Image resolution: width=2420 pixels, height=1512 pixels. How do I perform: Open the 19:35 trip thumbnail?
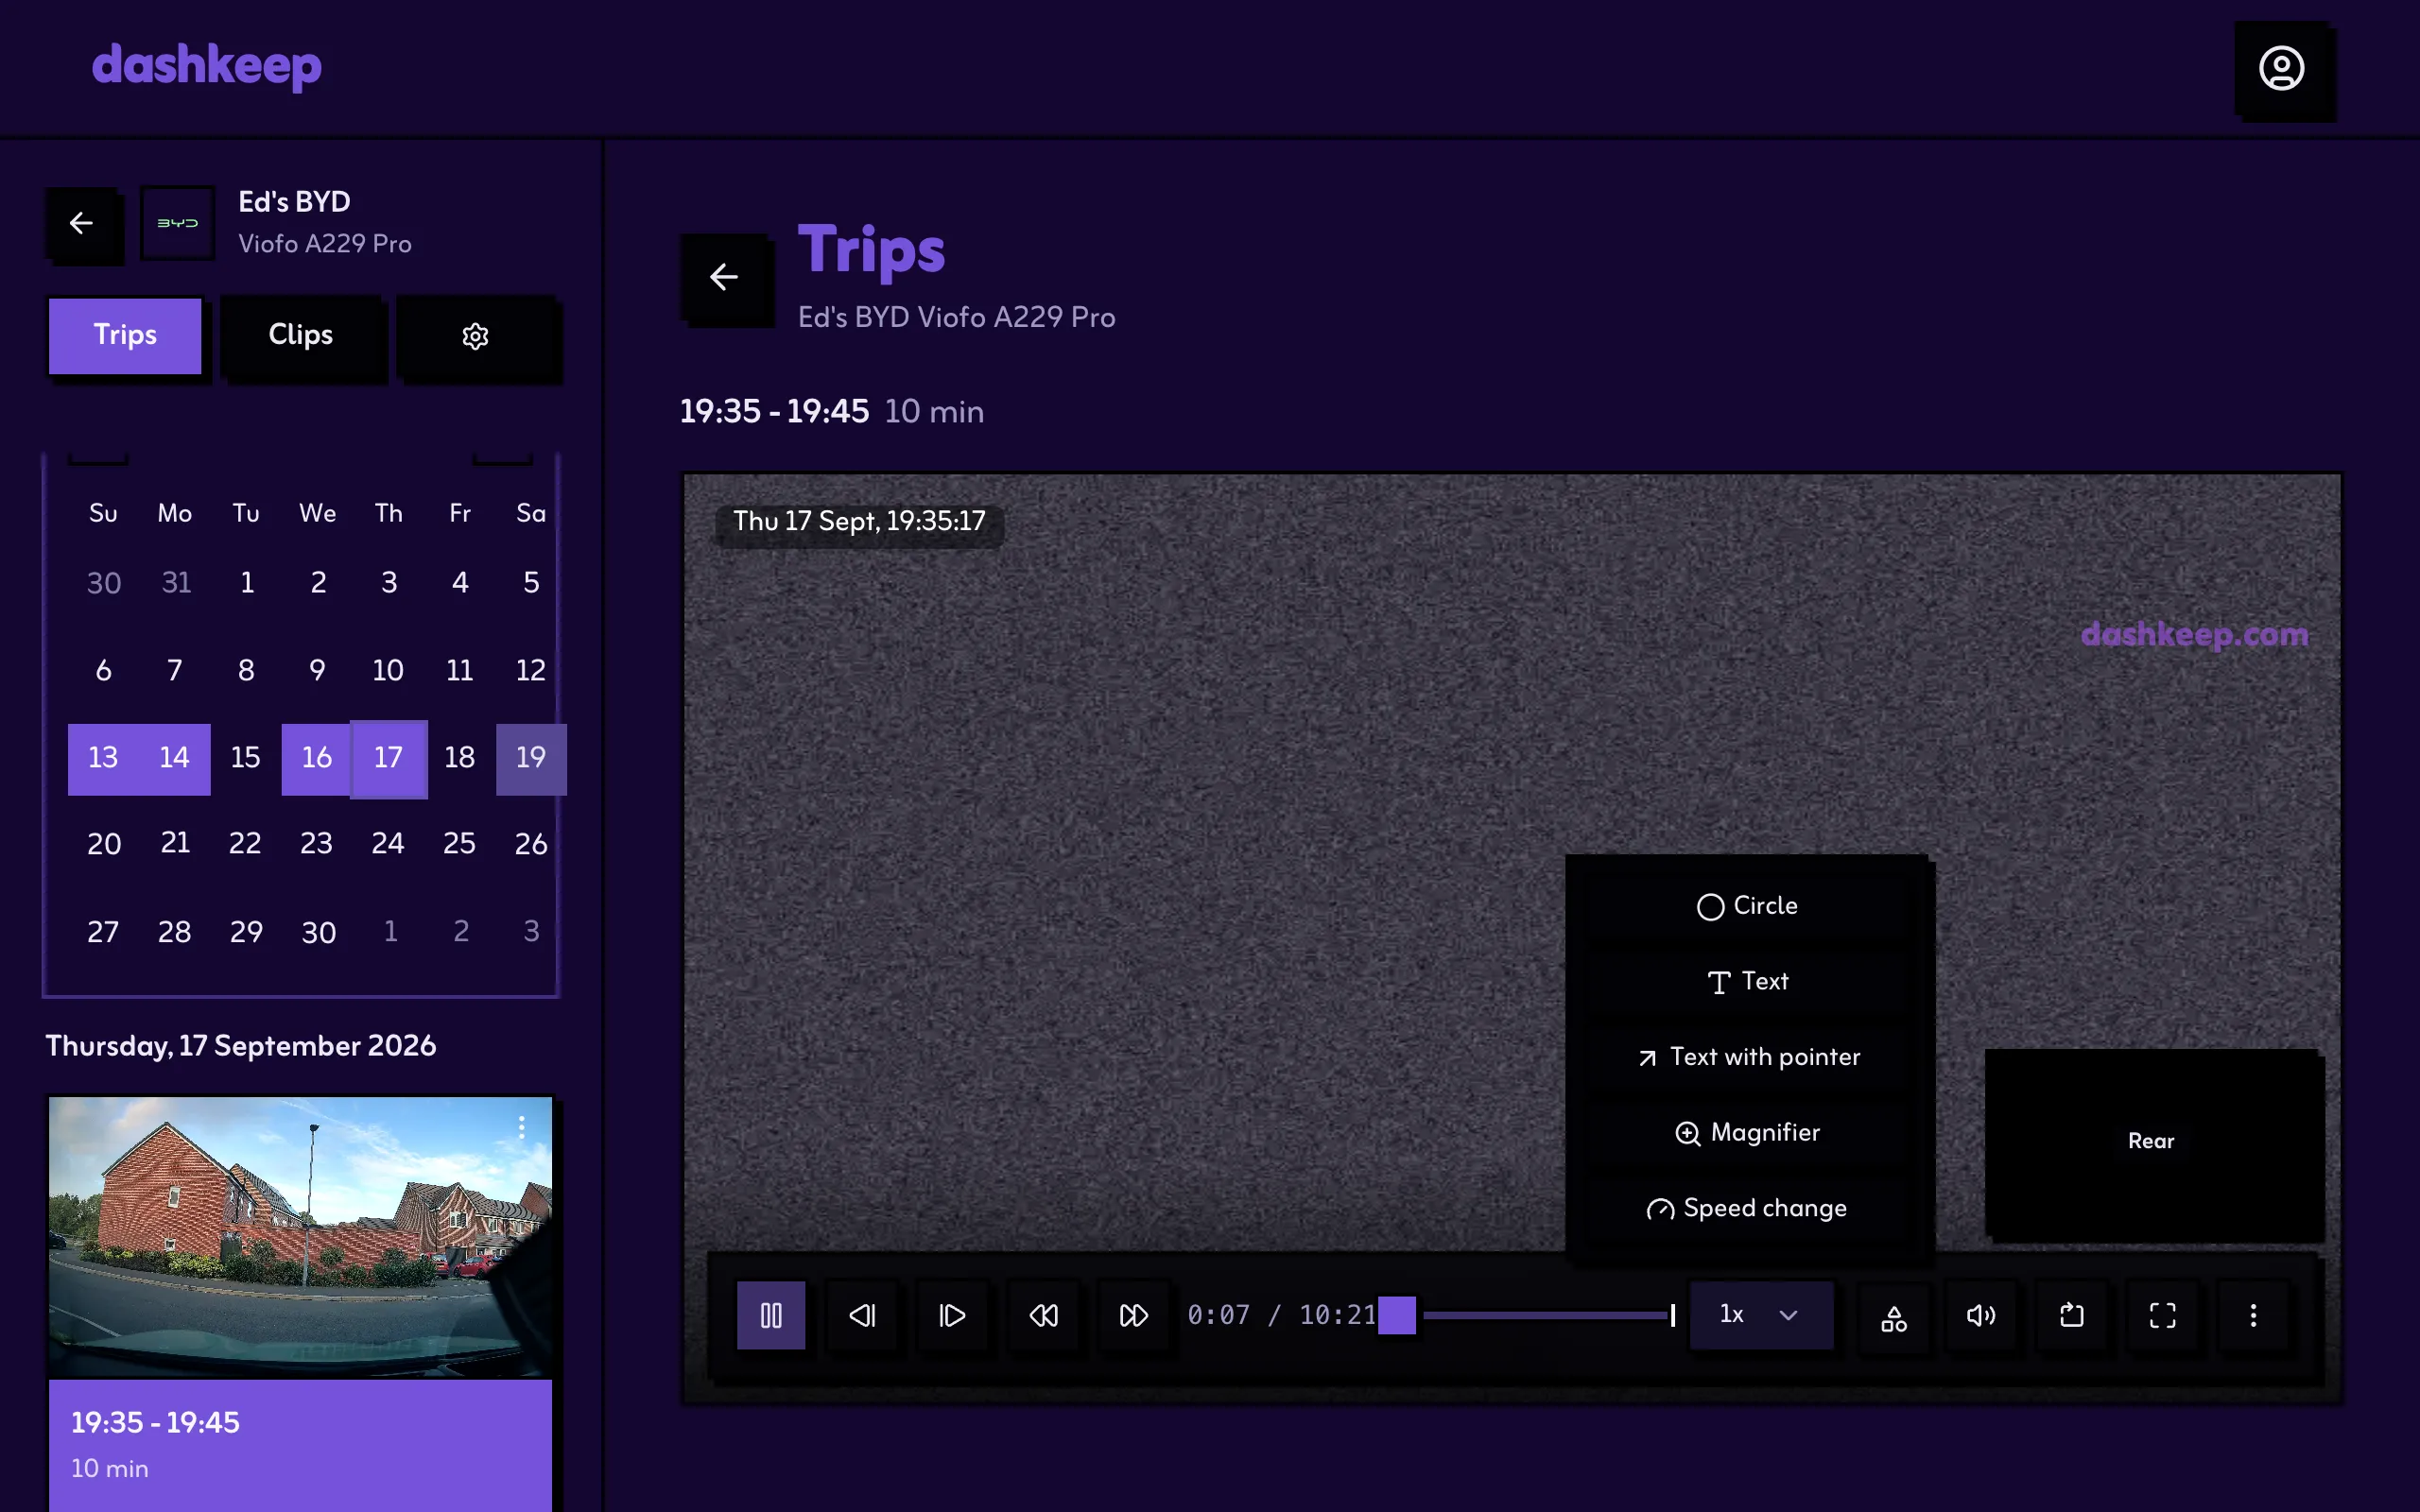point(300,1237)
